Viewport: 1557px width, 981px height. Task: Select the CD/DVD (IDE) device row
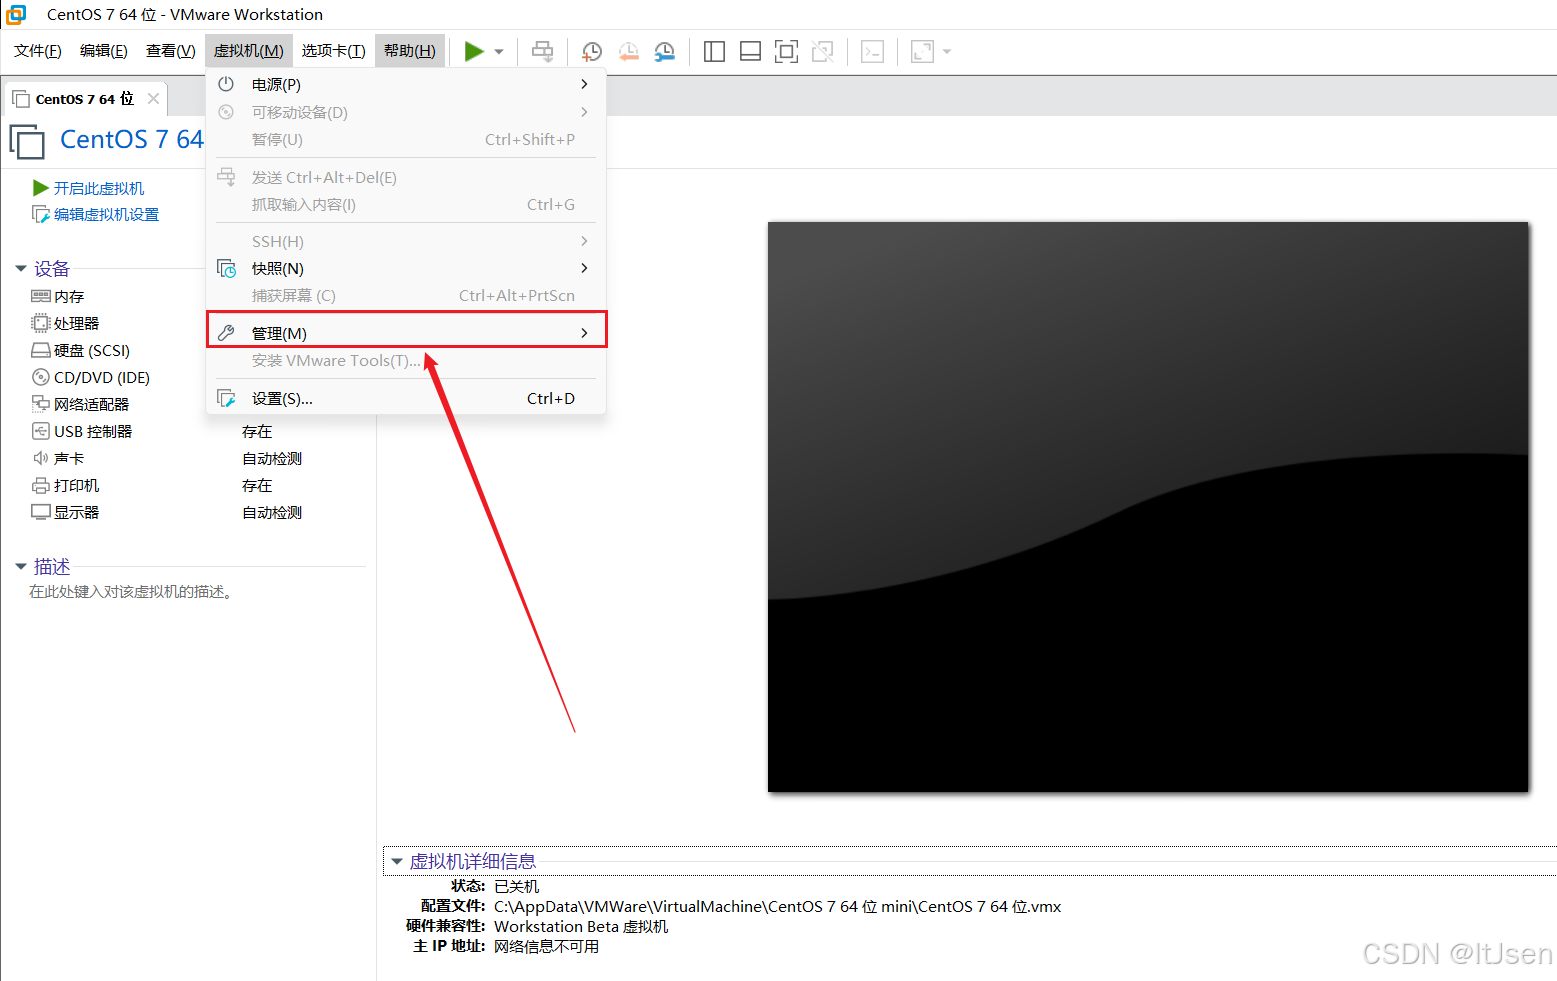[x=90, y=377]
